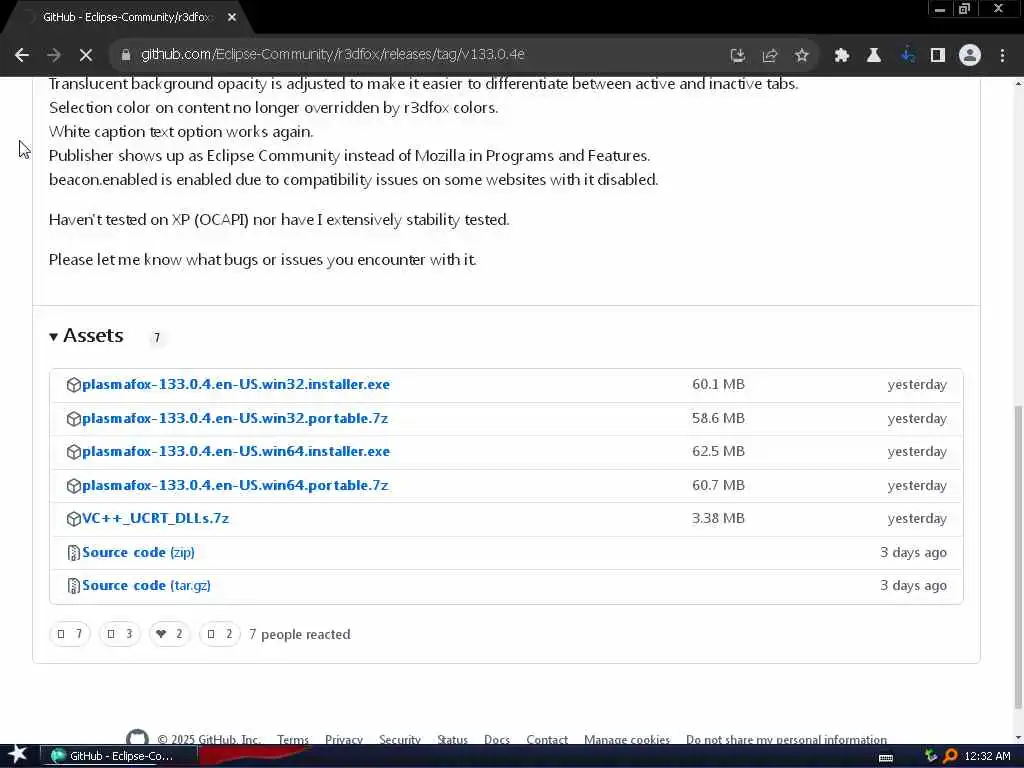This screenshot has height=768, width=1024.
Task: Toggle the heart reaction with count 2
Action: 170,634
